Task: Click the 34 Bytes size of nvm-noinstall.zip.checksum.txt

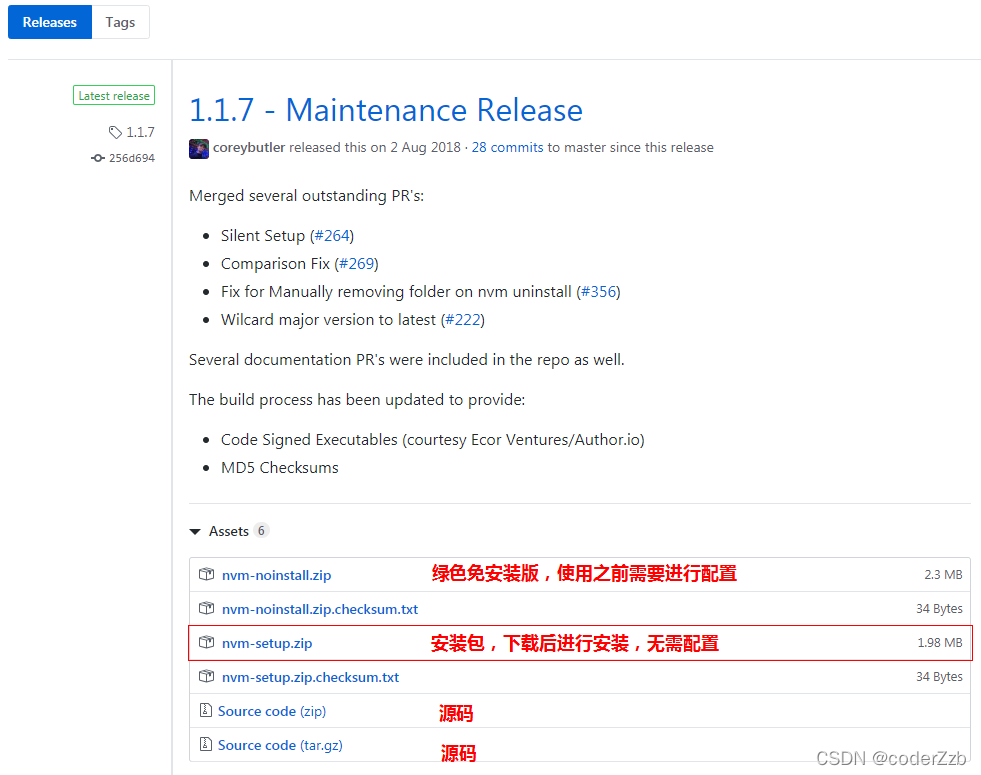Action: 939,609
